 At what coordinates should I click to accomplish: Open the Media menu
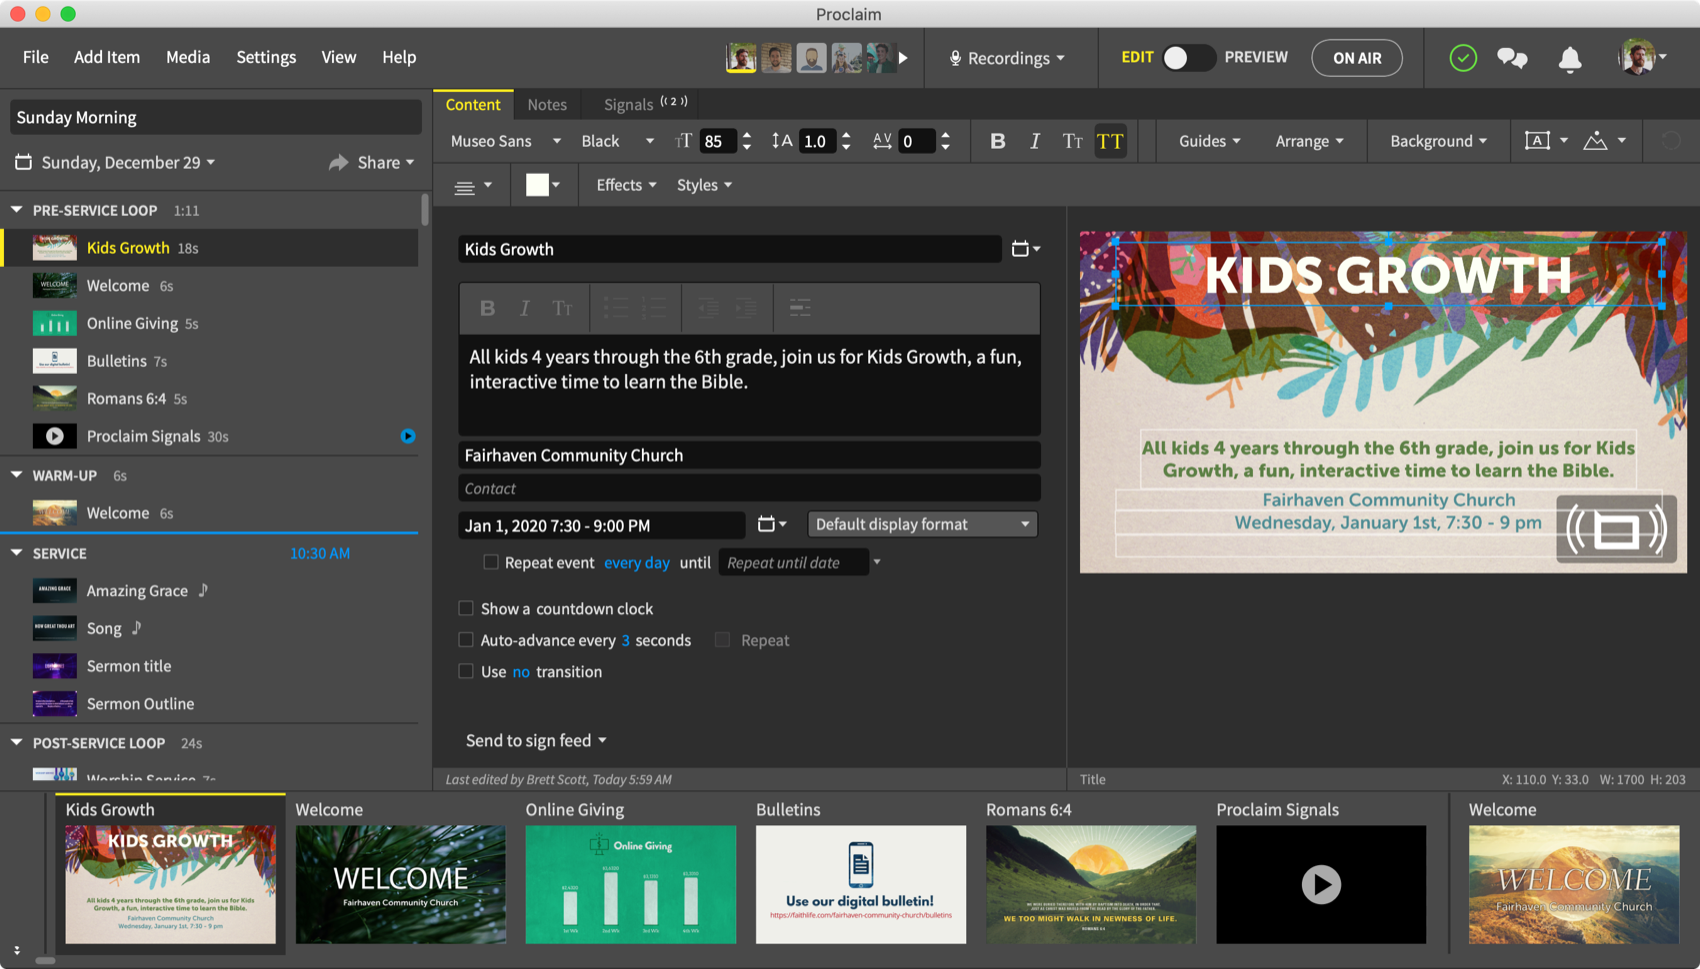(x=188, y=57)
